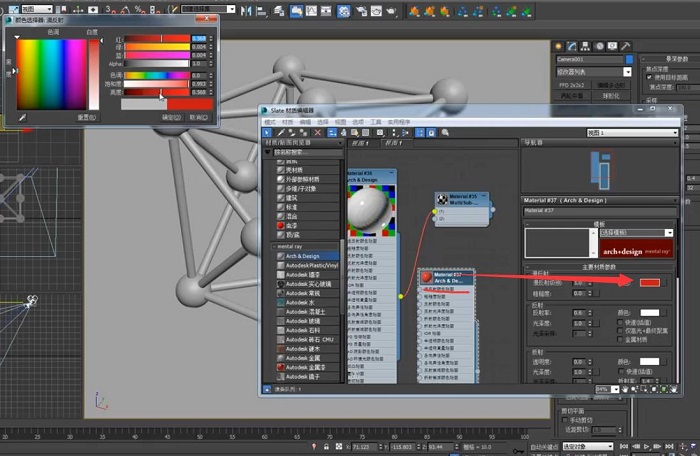Pick the eyedropper tool in the color selector
The image size is (700, 456).
[22, 117]
